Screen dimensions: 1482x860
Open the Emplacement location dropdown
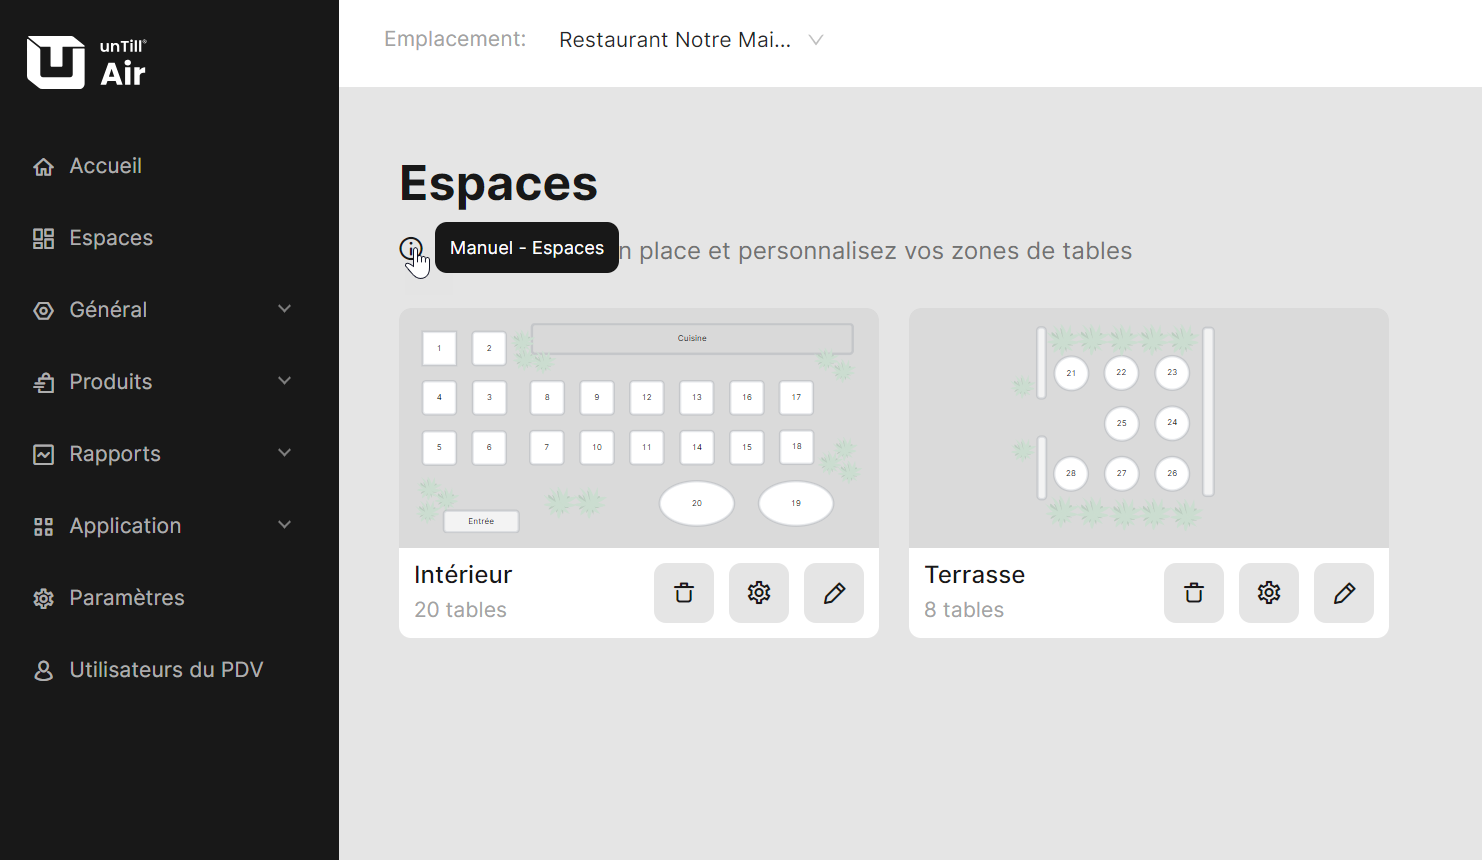click(690, 40)
